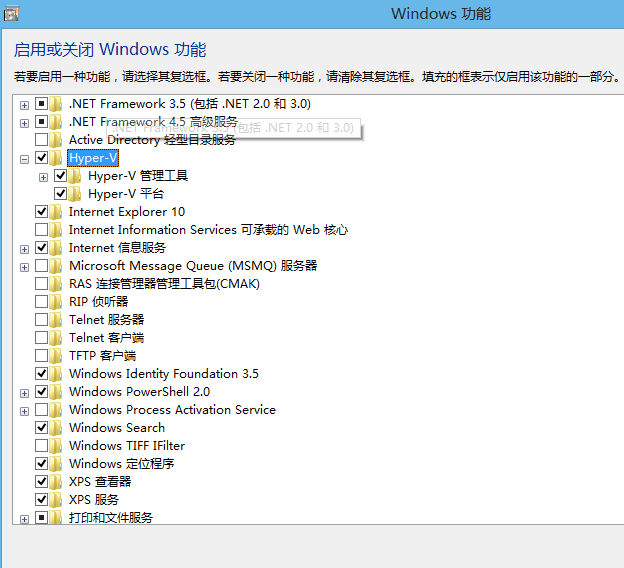
Task: Click folder icon beside Hyper-V 管理工具
Action: [75, 176]
